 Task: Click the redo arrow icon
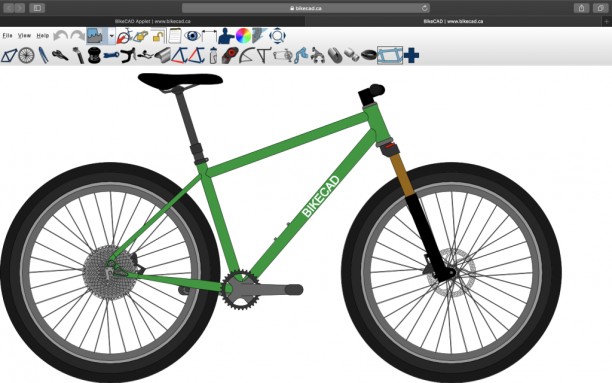click(77, 36)
